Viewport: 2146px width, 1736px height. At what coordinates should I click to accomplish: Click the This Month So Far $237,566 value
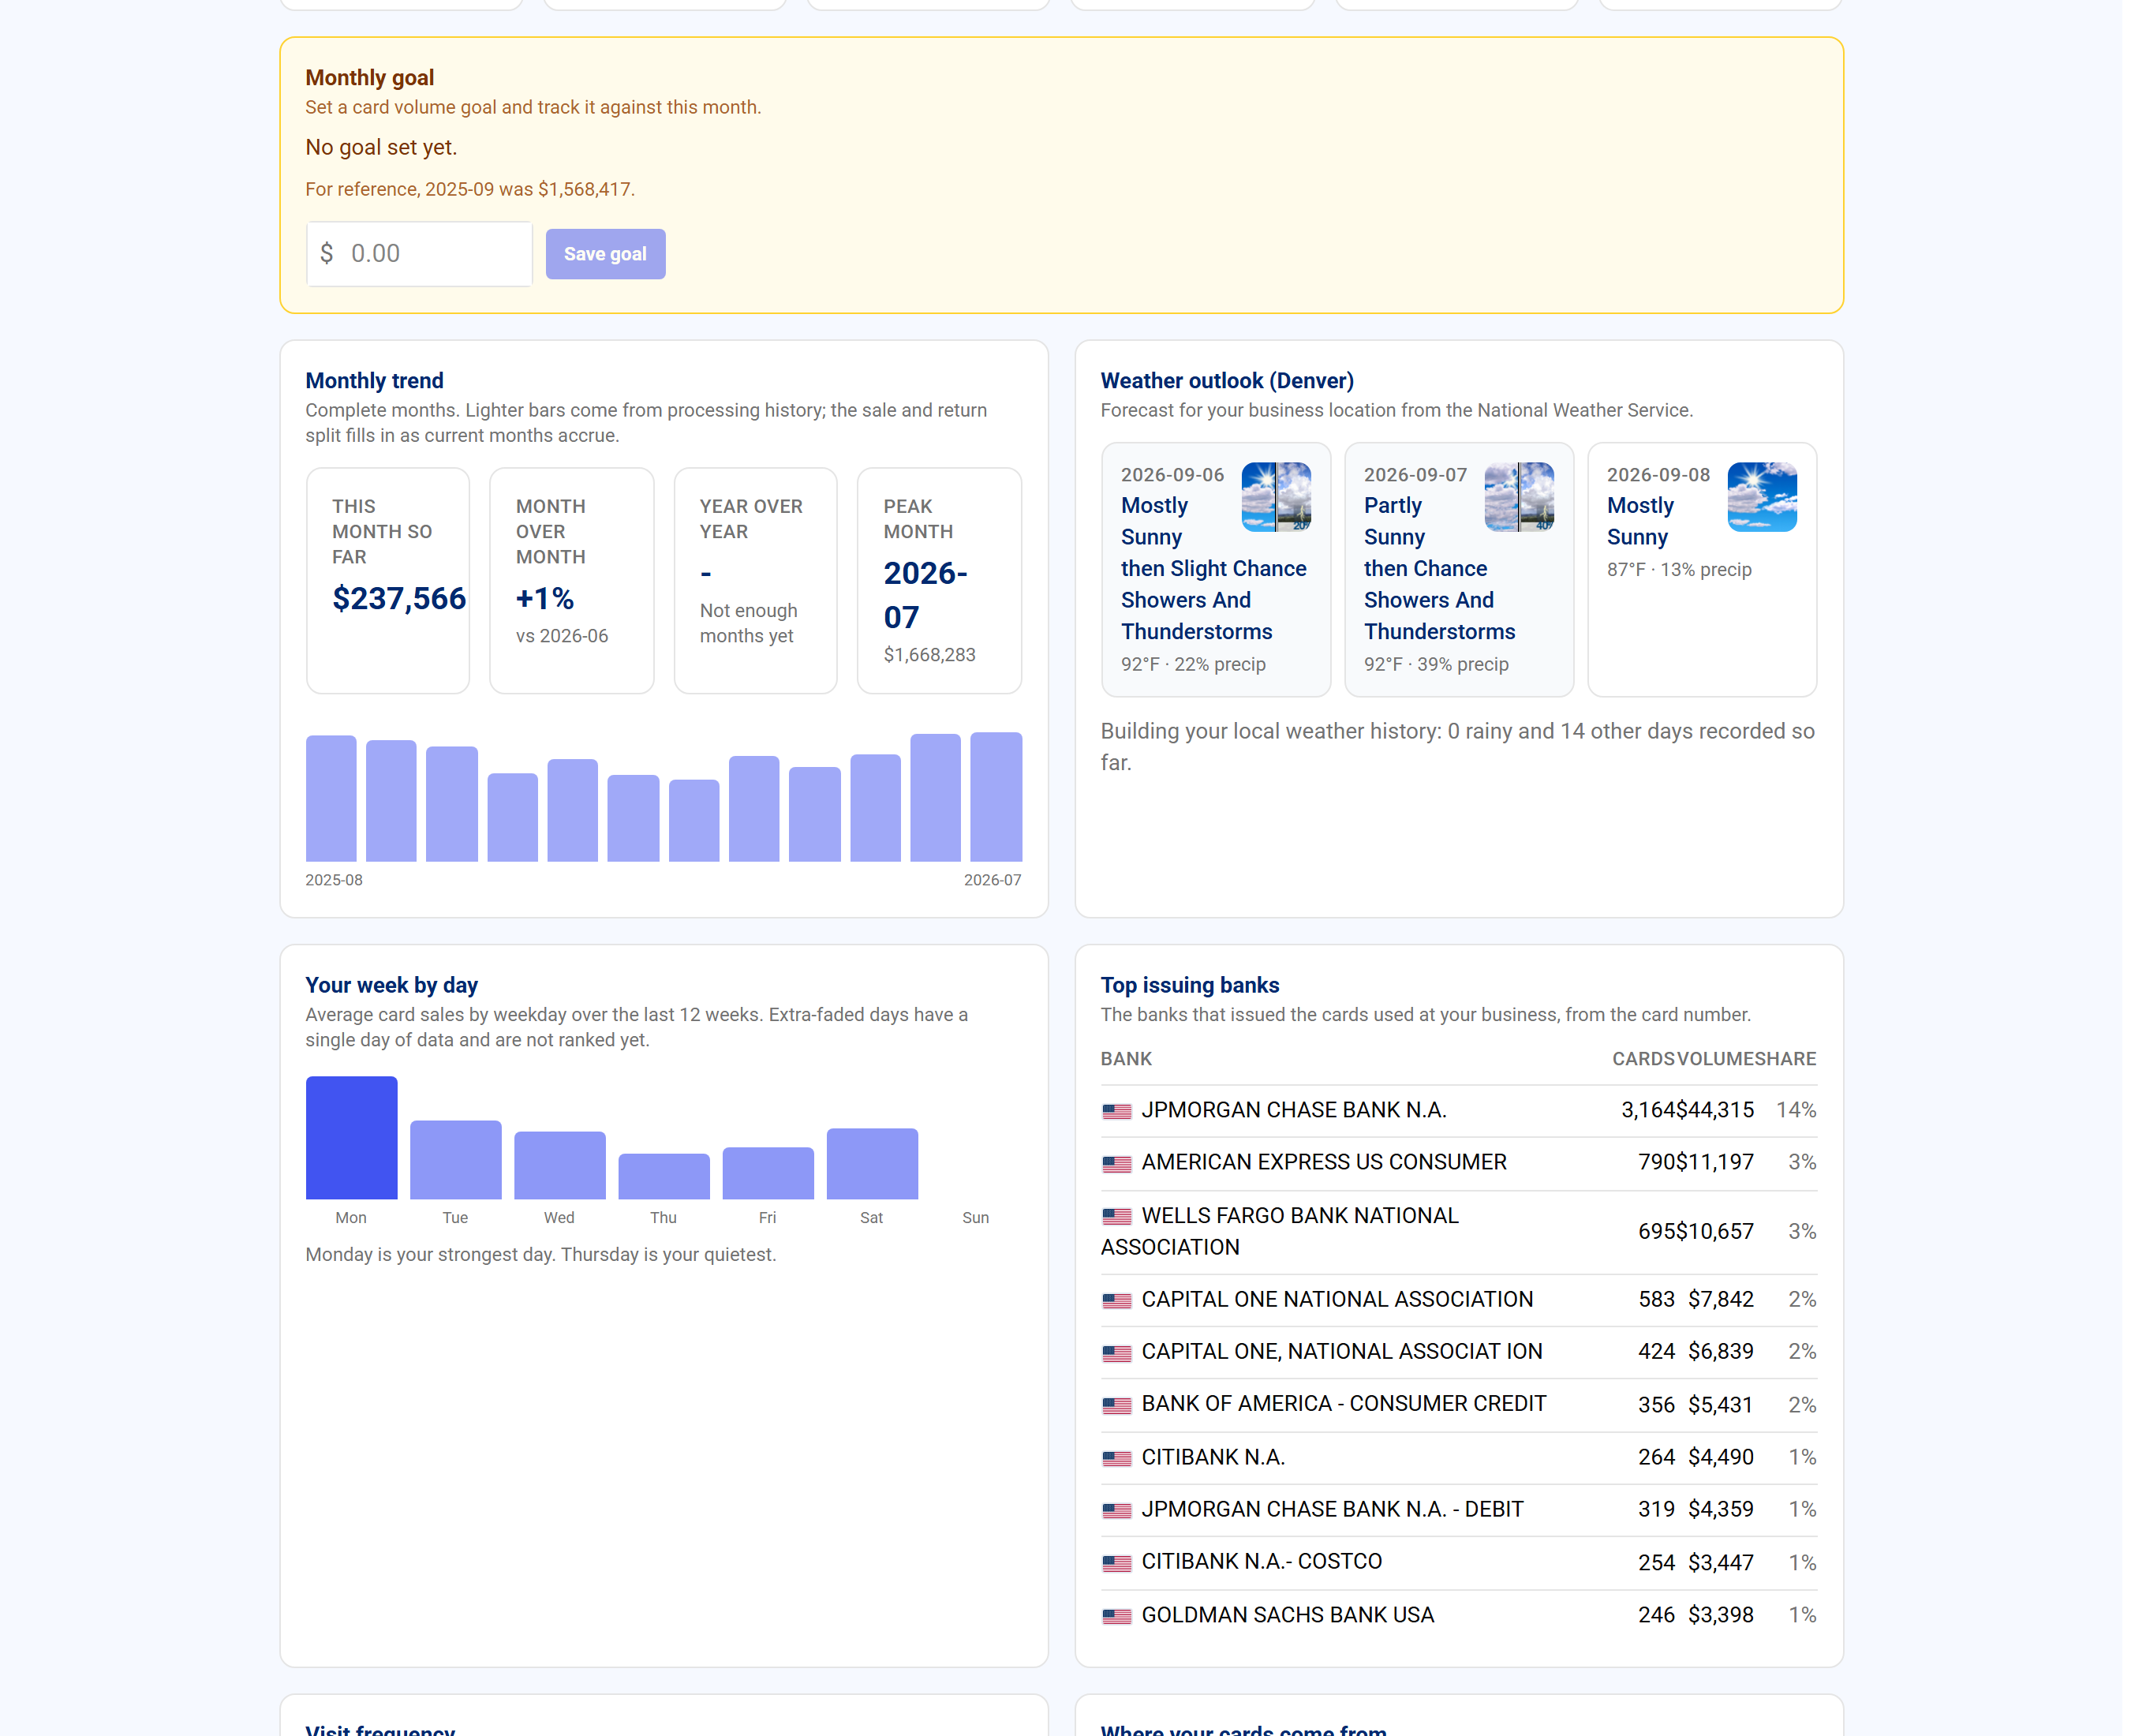[x=399, y=598]
